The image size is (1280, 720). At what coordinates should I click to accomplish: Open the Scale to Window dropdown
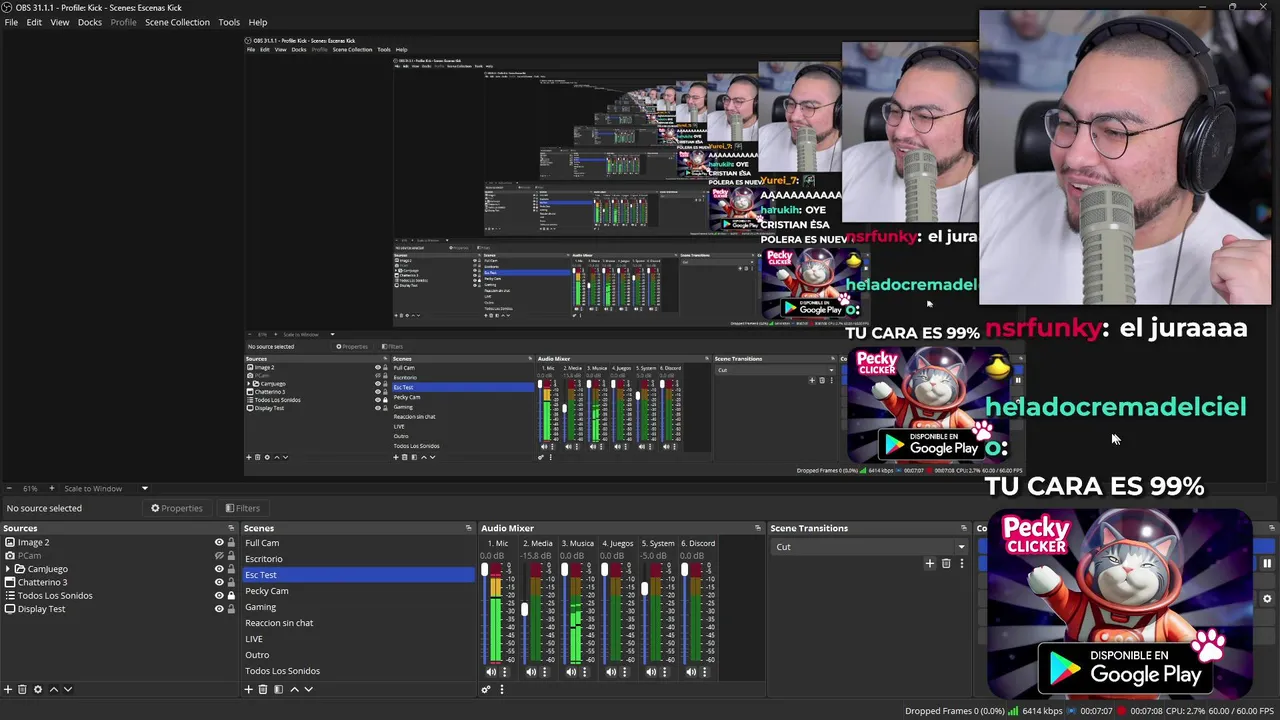coord(106,488)
